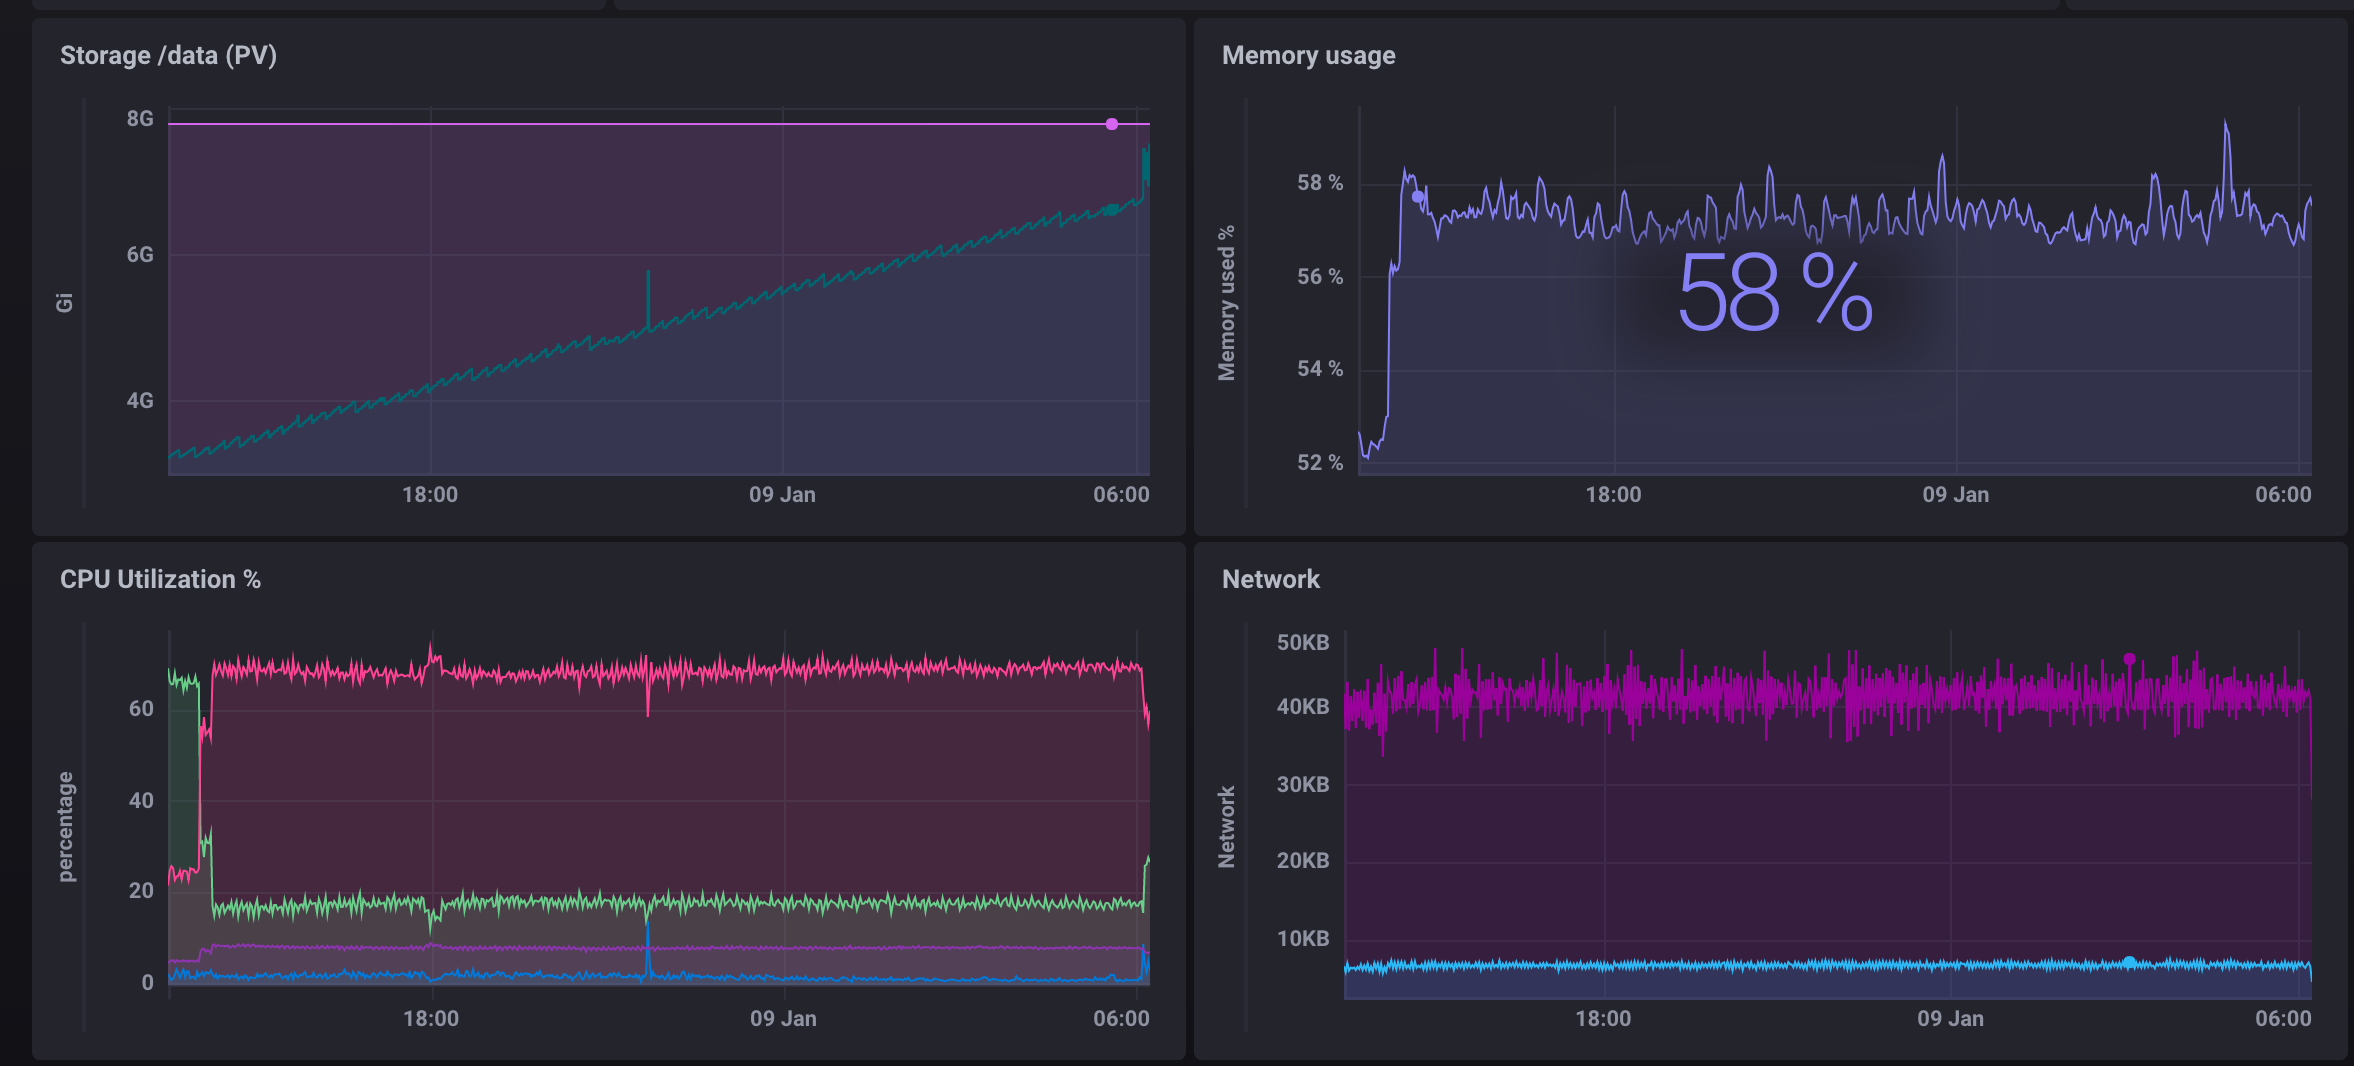
Task: Click the 18:00 tick on CPU chart
Action: (x=431, y=1019)
